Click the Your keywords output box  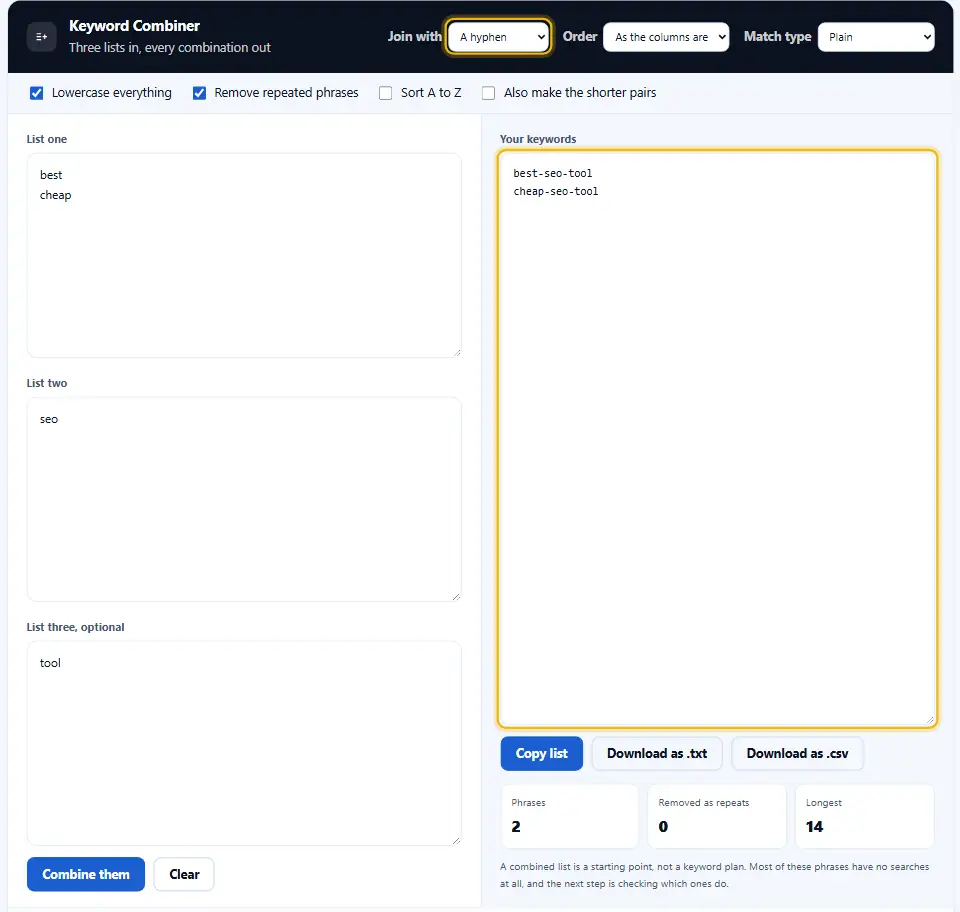717,439
